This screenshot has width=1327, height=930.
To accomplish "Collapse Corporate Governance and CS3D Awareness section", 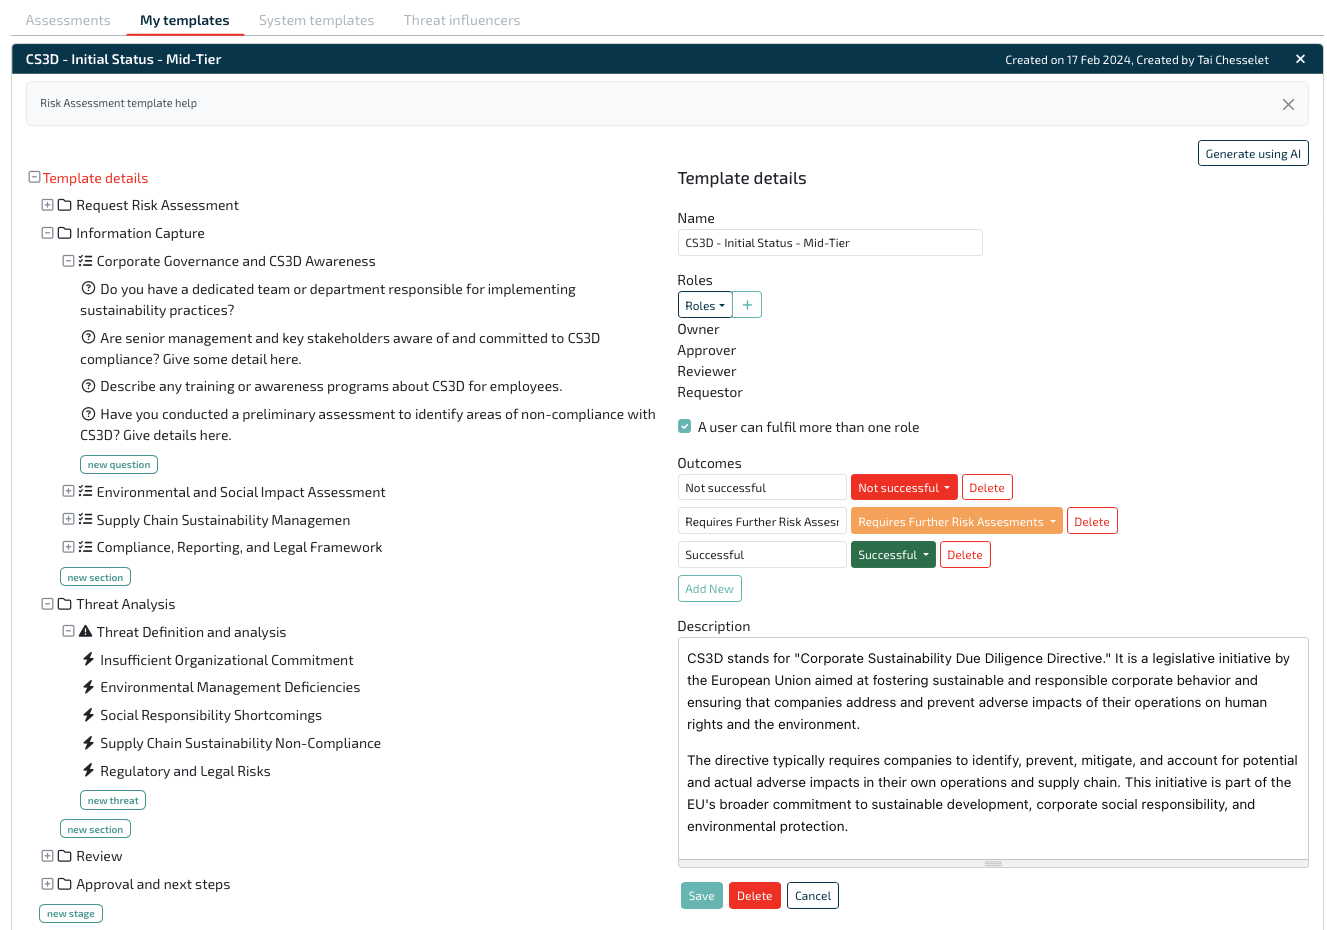I will [68, 261].
